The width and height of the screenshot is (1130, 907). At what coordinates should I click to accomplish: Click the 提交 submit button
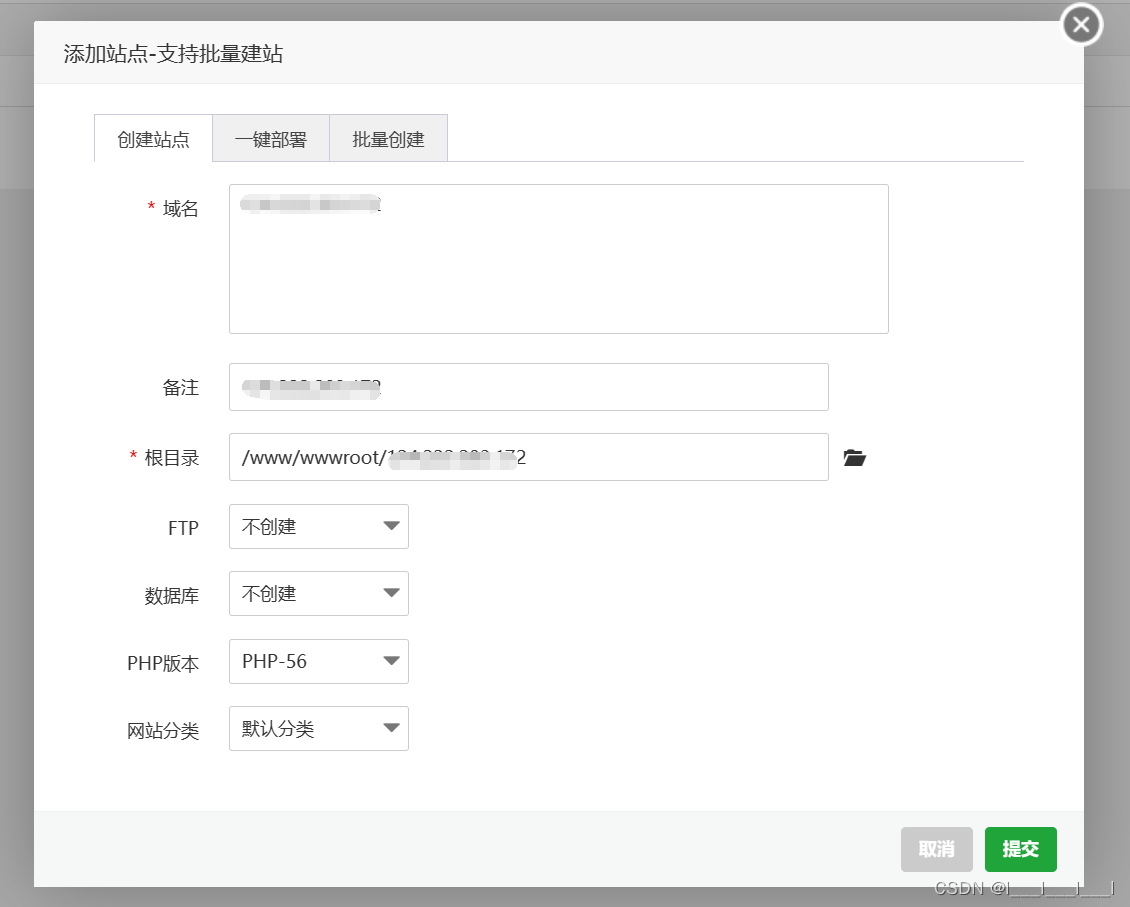[1020, 848]
